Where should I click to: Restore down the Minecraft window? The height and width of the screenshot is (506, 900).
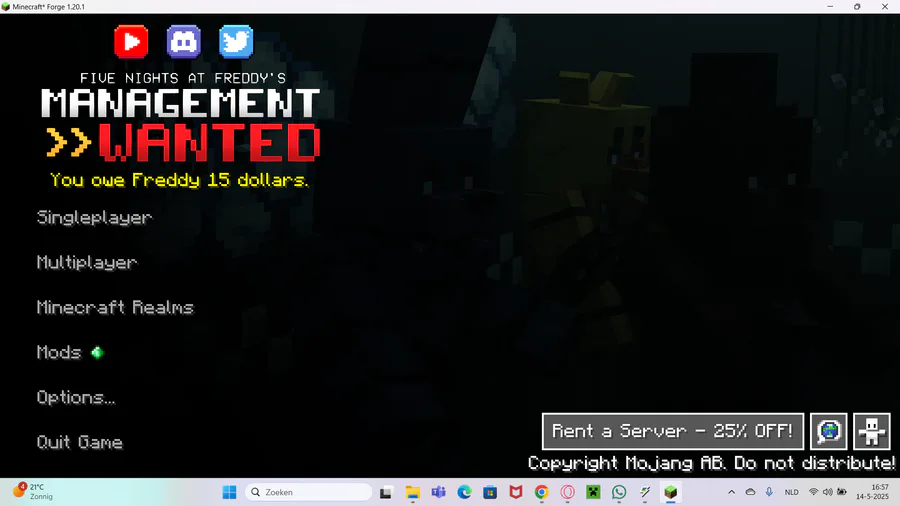pyautogui.click(x=857, y=7)
